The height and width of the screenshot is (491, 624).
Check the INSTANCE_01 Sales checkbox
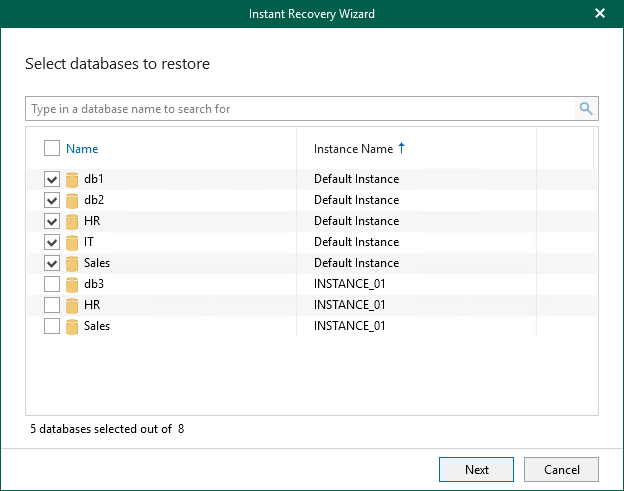52,327
